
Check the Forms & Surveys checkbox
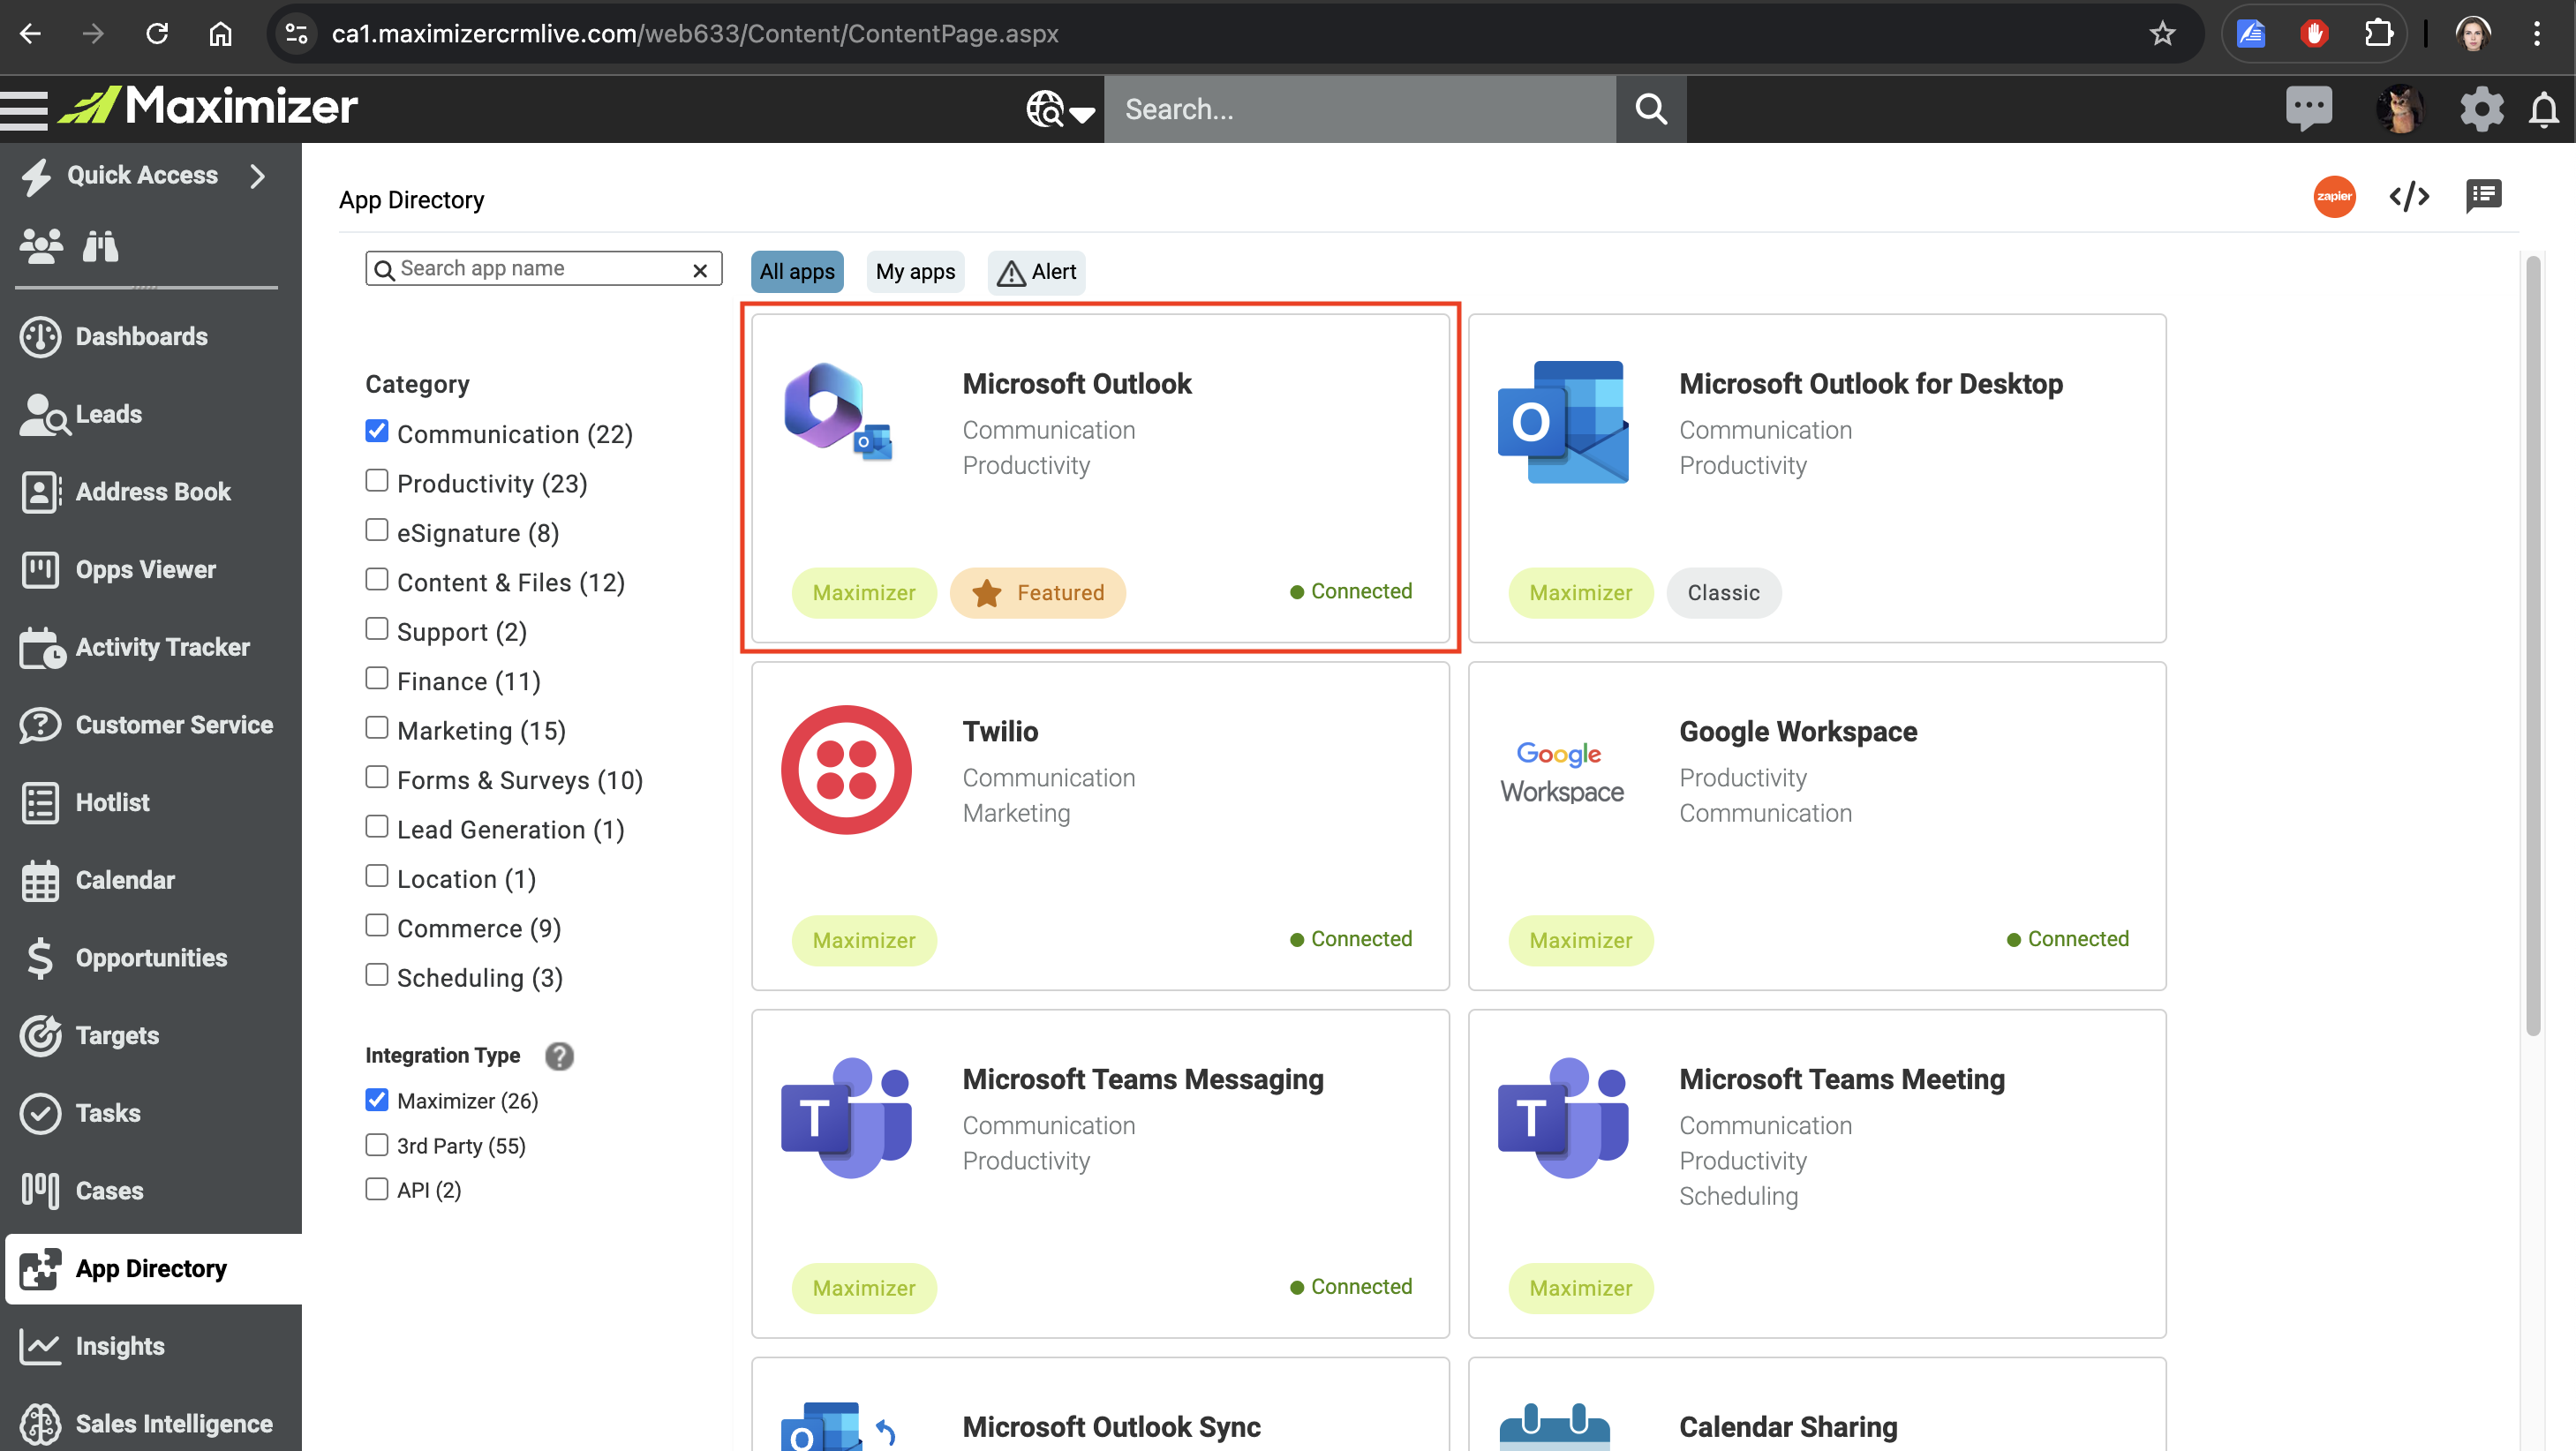coord(377,777)
